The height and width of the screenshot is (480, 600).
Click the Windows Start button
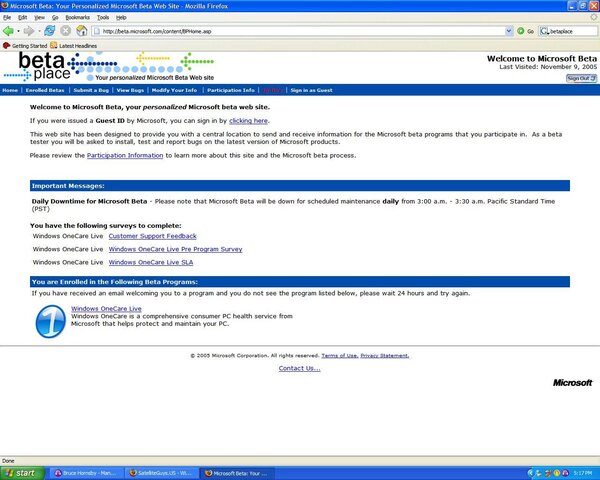[x=21, y=473]
